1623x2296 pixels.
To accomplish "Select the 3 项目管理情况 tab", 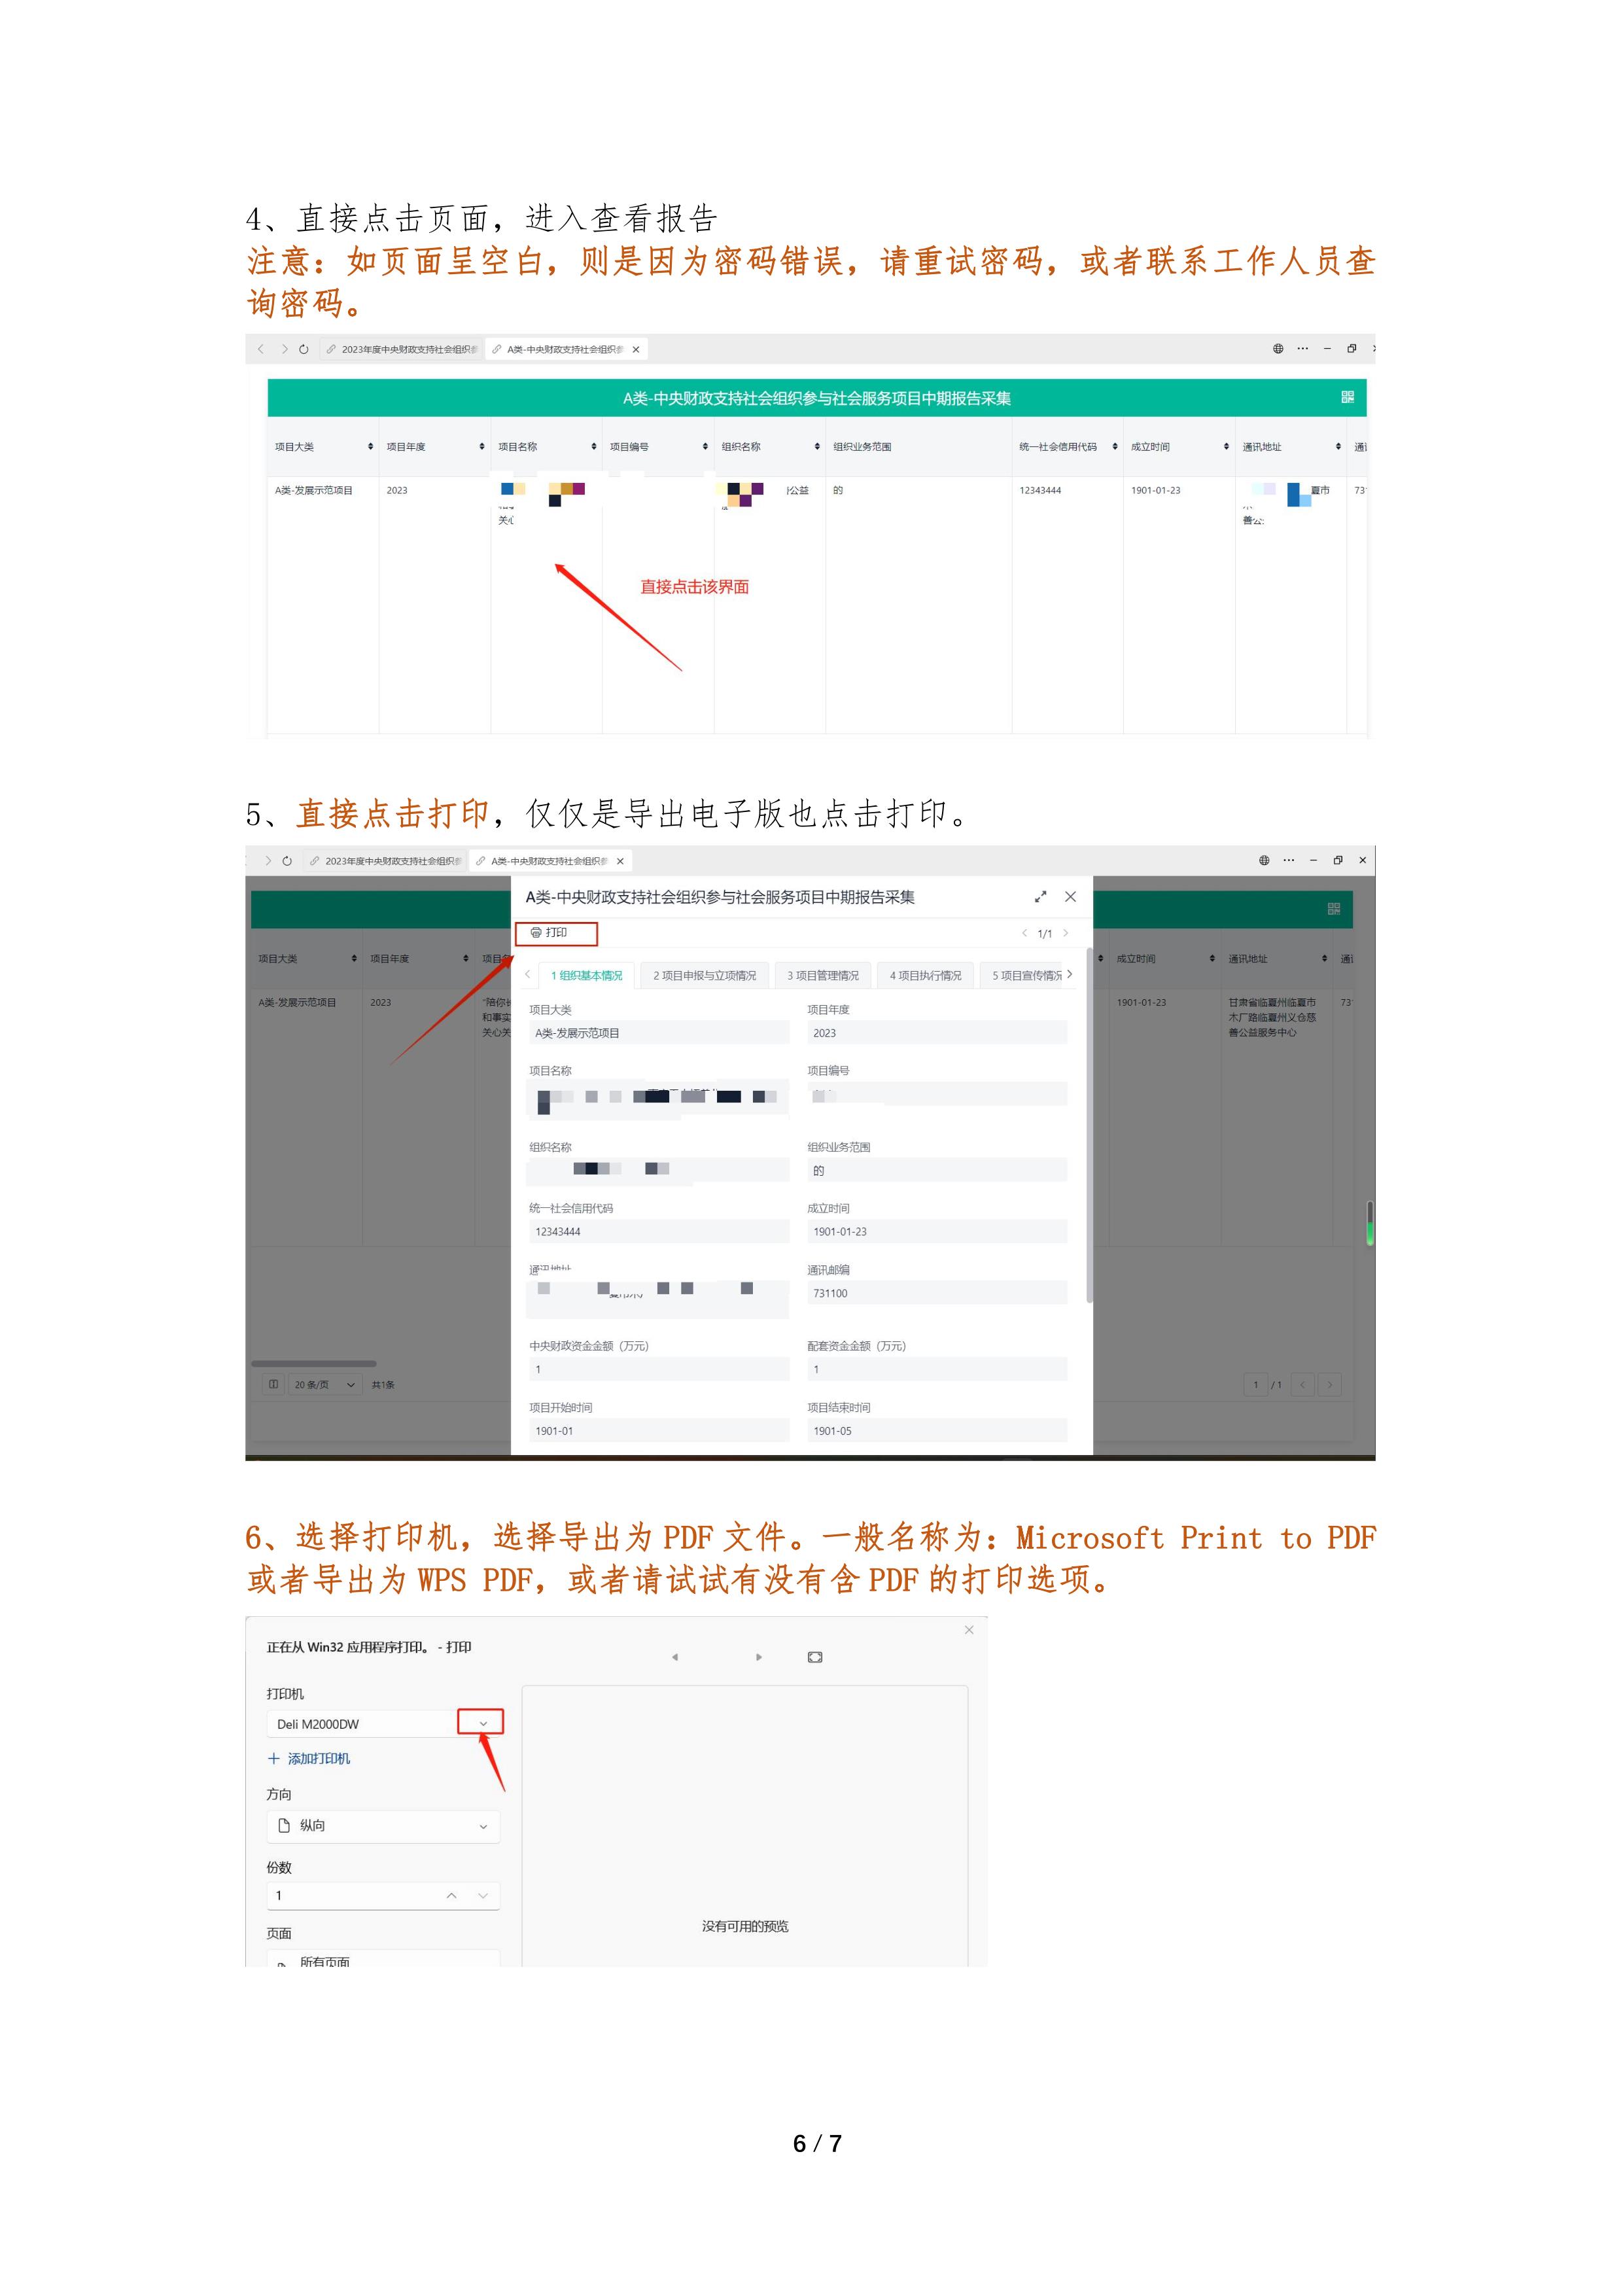I will coord(823,975).
